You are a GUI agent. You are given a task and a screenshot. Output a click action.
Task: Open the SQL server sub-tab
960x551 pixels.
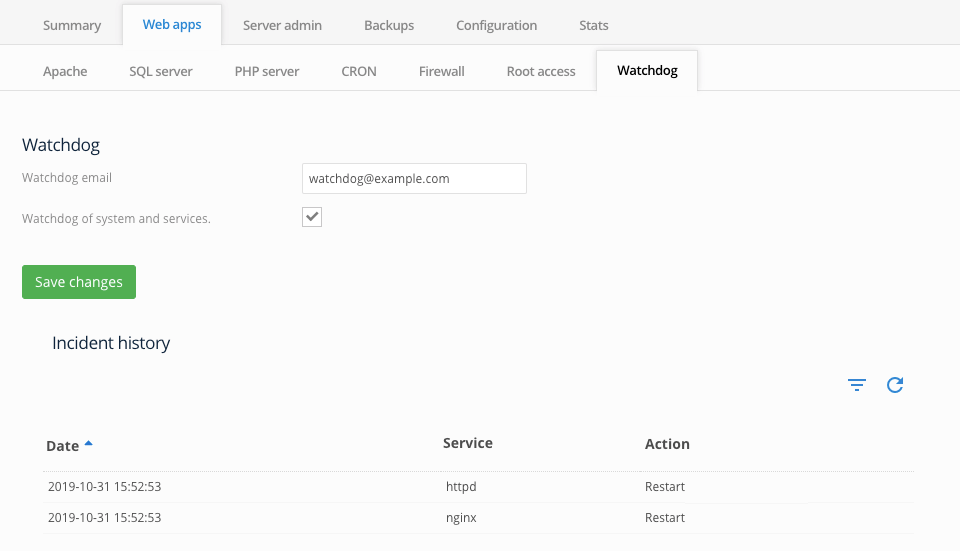(x=161, y=71)
